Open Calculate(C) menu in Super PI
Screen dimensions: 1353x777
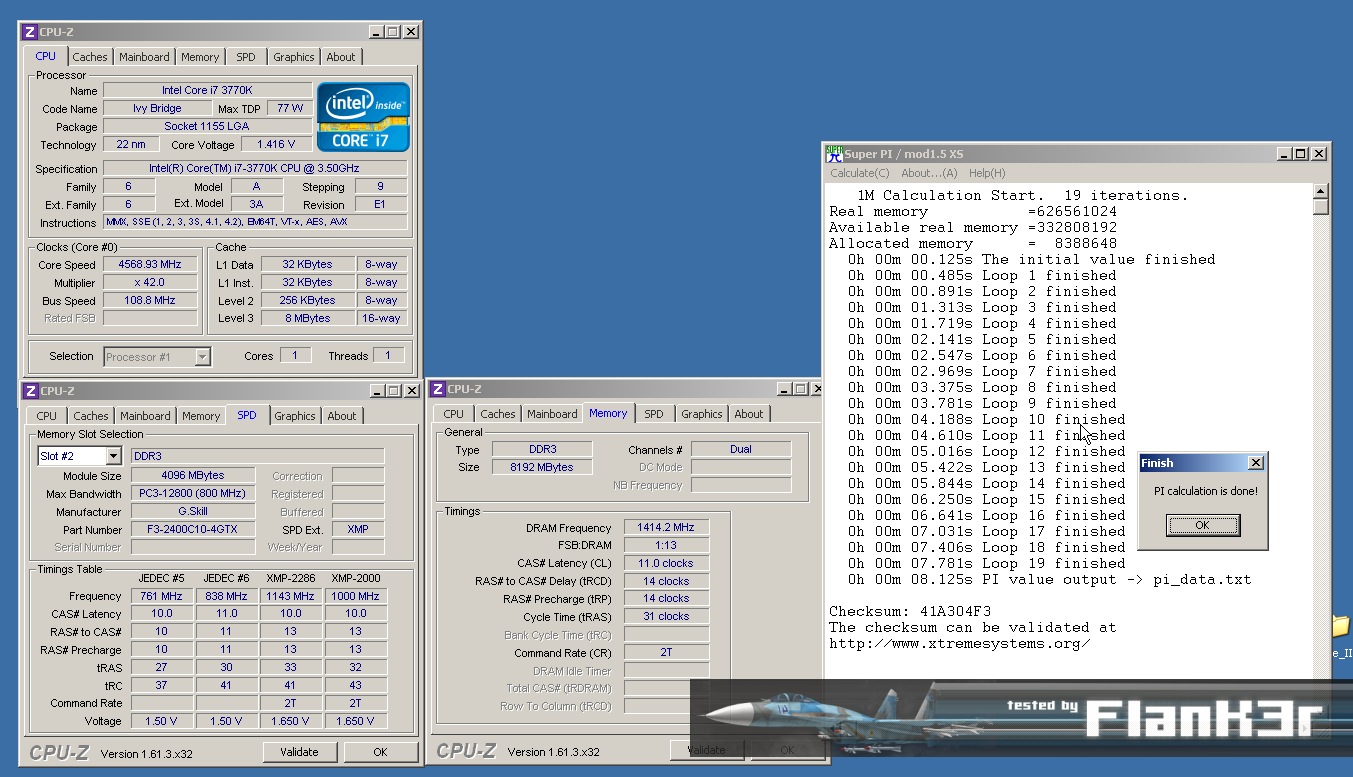click(860, 173)
